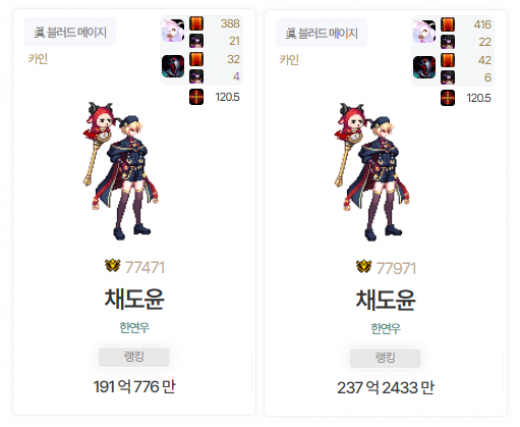Click character sprite thumbnail on right card
This screenshot has width=520, height=427.
pos(372,172)
